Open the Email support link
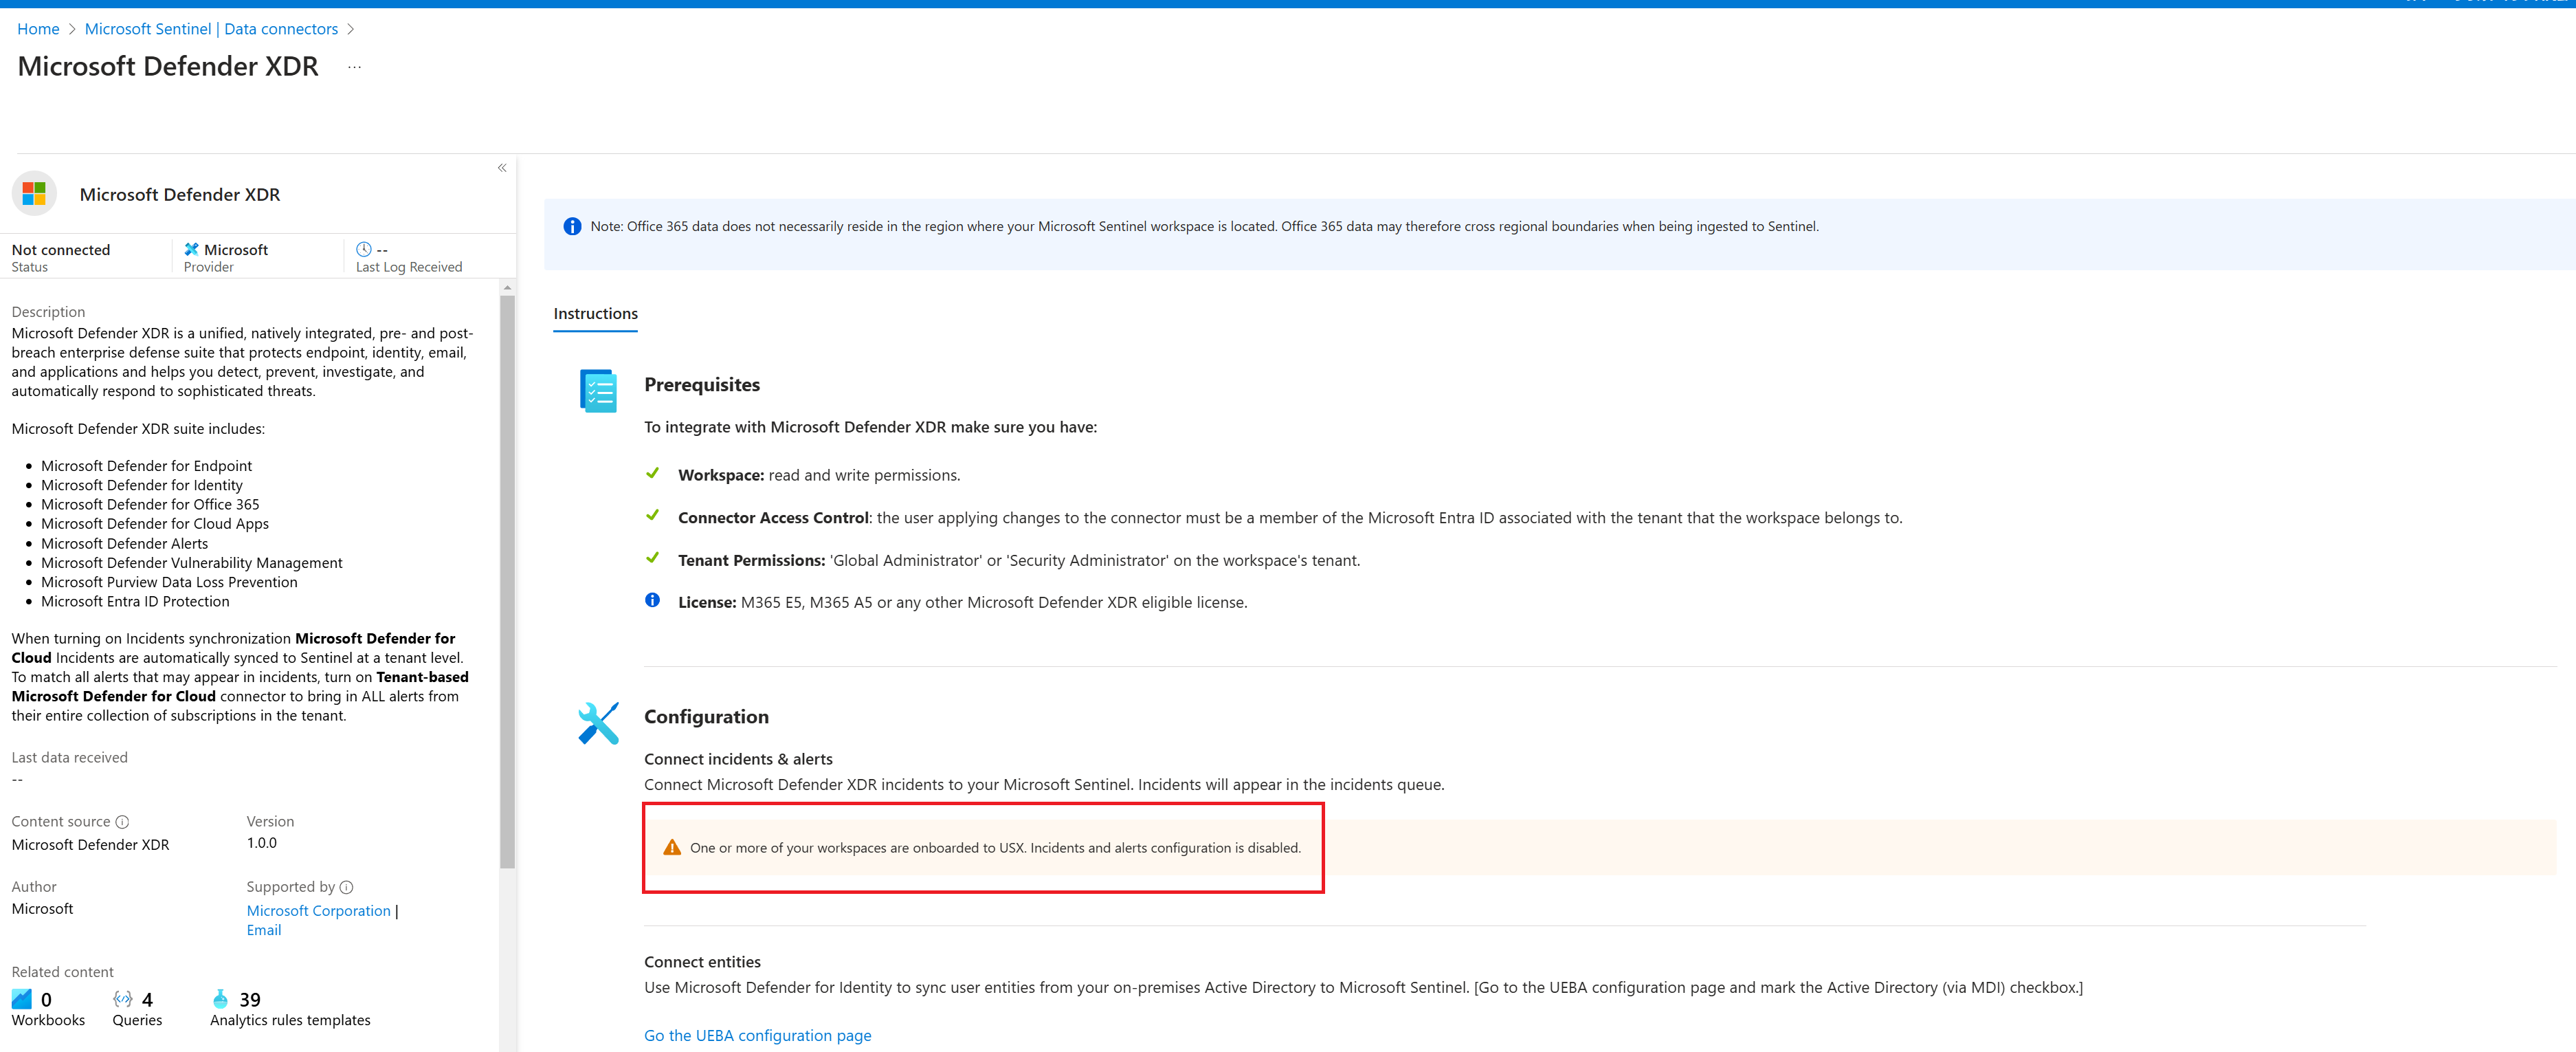 click(x=264, y=930)
